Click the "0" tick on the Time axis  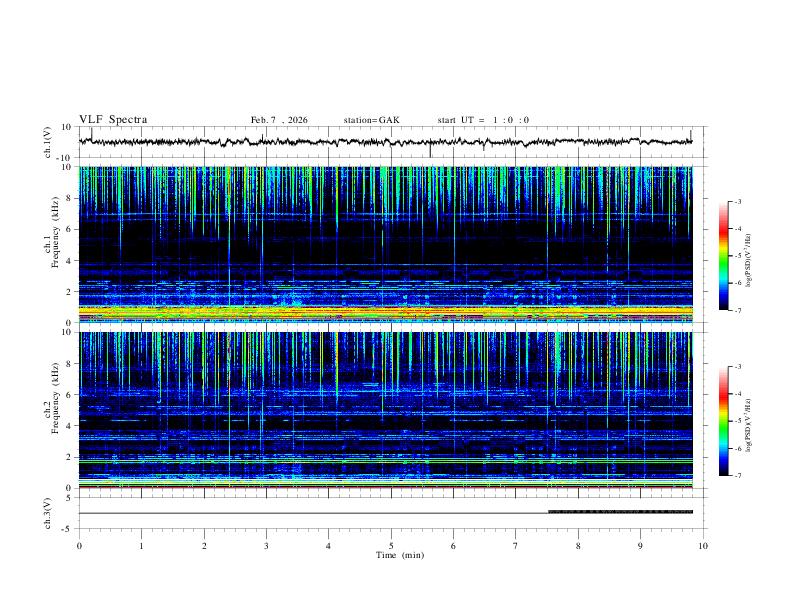pos(79,546)
